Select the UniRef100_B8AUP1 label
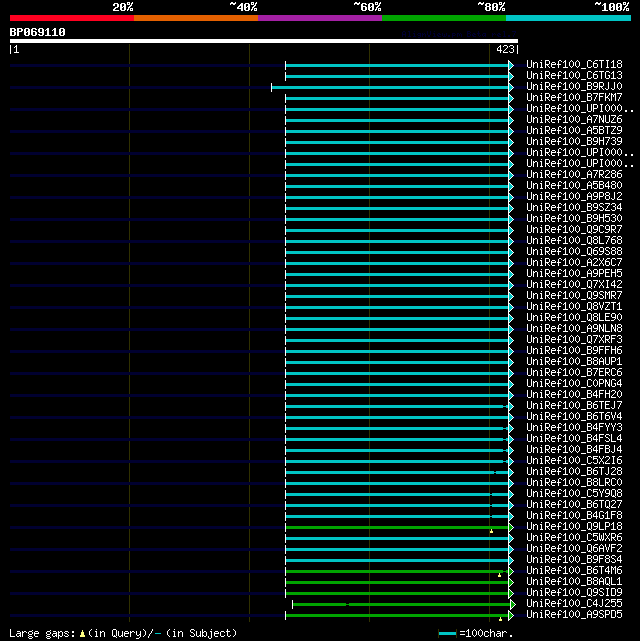The image size is (640, 641). click(x=574, y=361)
